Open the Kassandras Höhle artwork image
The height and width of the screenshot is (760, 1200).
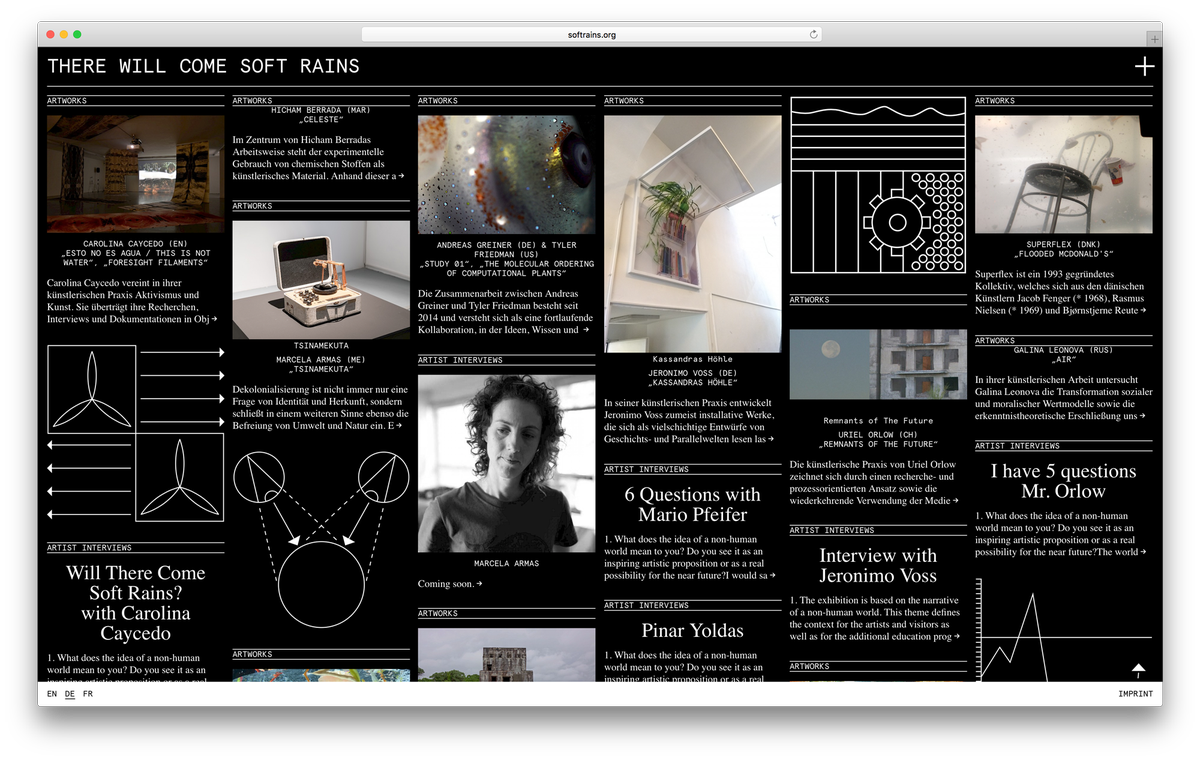point(693,233)
